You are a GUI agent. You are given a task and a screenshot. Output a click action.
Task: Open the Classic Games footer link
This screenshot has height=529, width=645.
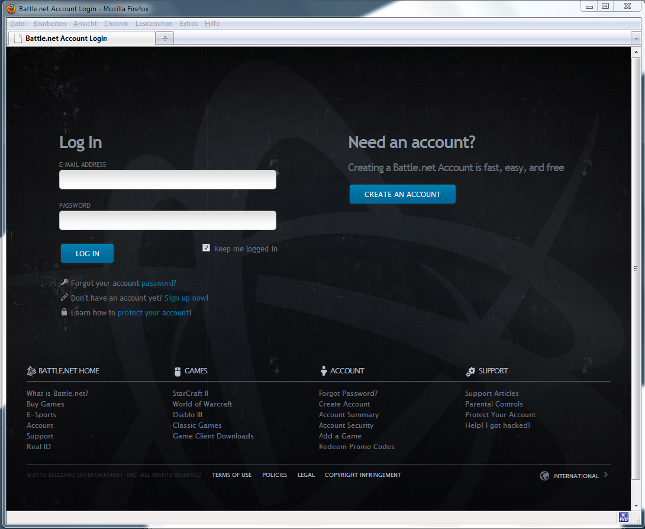click(x=197, y=425)
